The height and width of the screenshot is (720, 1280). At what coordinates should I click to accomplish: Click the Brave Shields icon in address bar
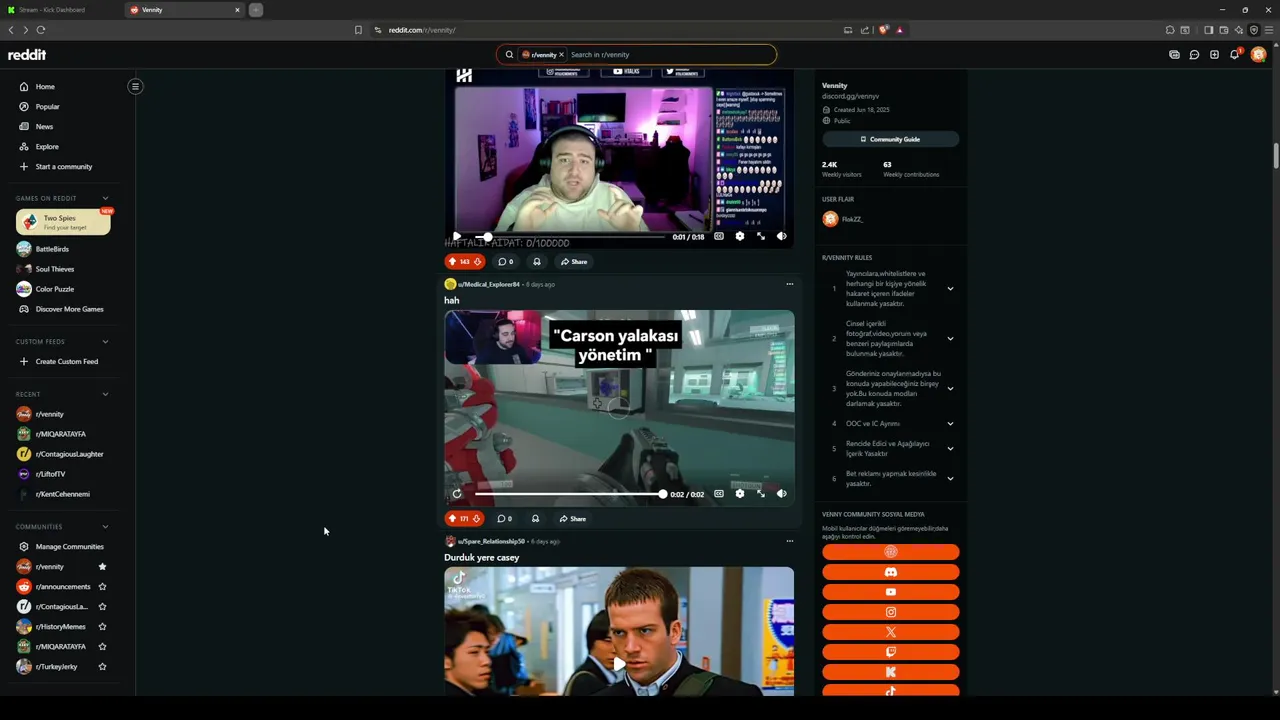coord(883,30)
